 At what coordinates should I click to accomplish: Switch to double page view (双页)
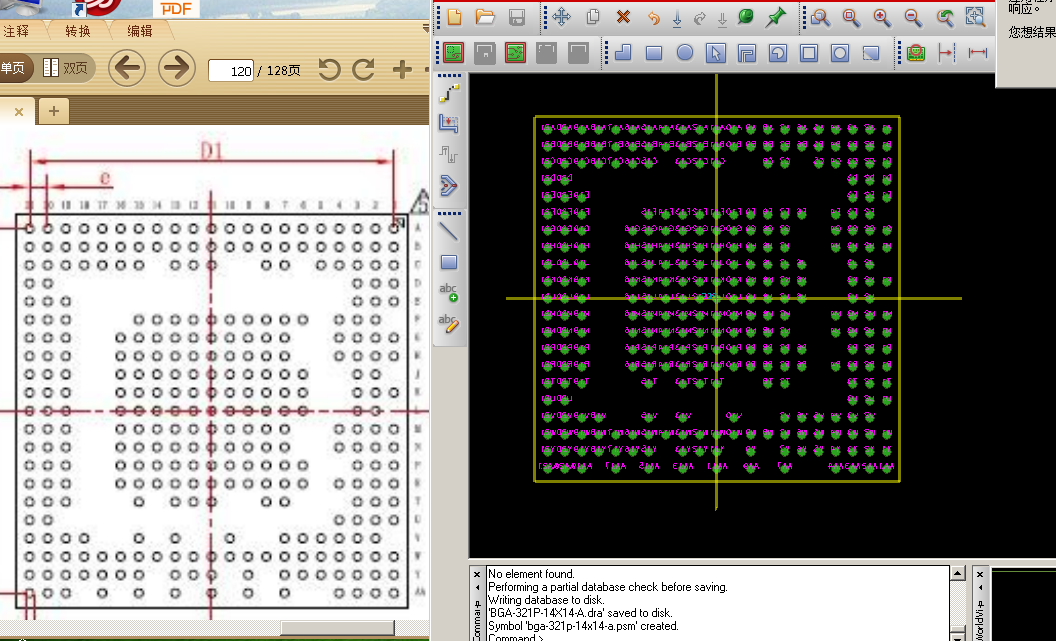(x=66, y=69)
